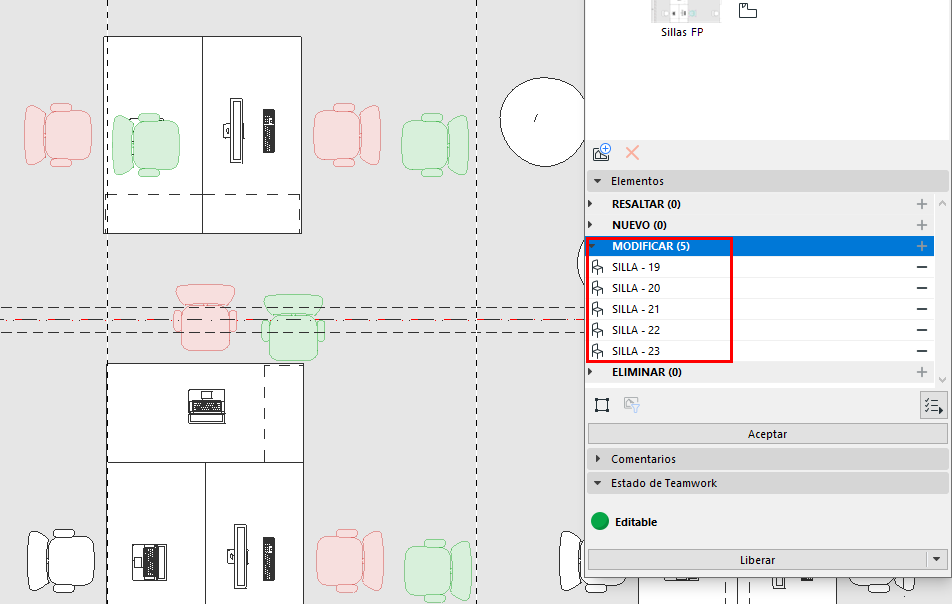Click the round table in floor plan

click(x=542, y=121)
